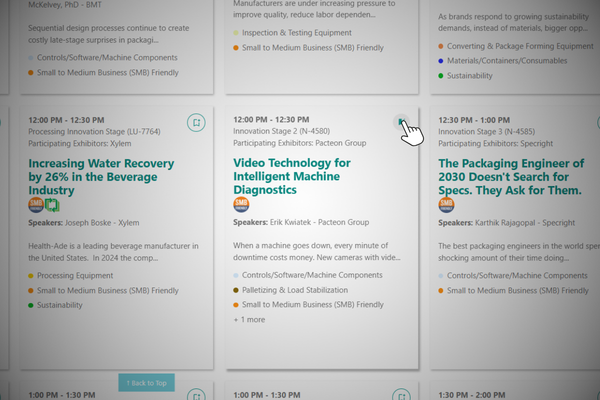Select Controls/Software/Machine Components tag on Packaging Engineer card

pyautogui.click(x=513, y=276)
